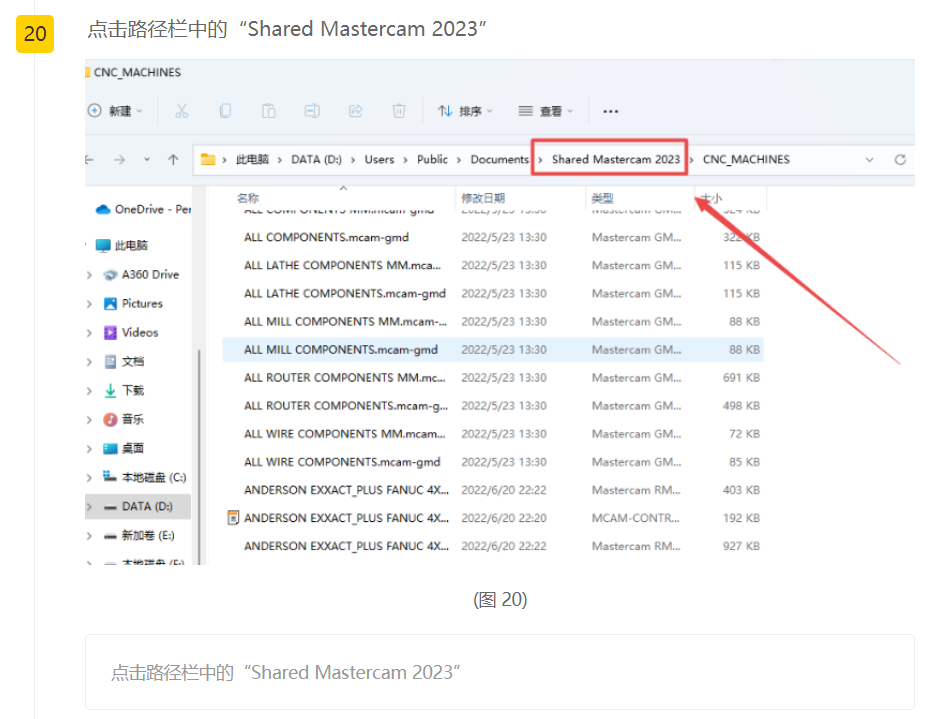Click the Delete trash icon
The image size is (934, 719).
(398, 111)
